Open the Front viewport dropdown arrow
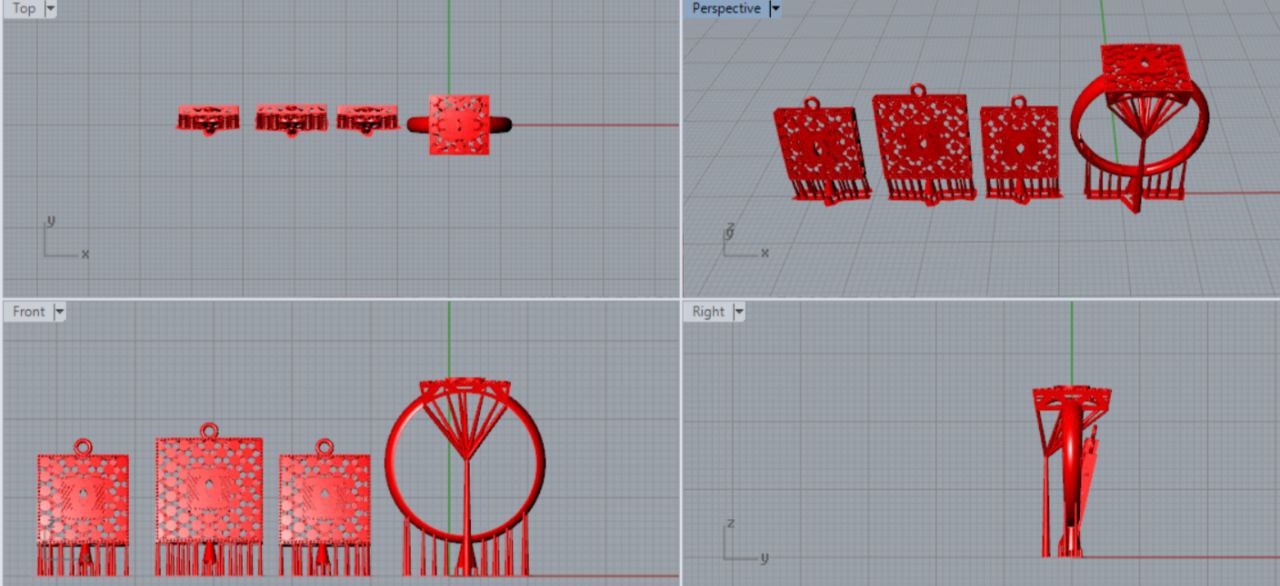The width and height of the screenshot is (1280, 586). point(60,312)
